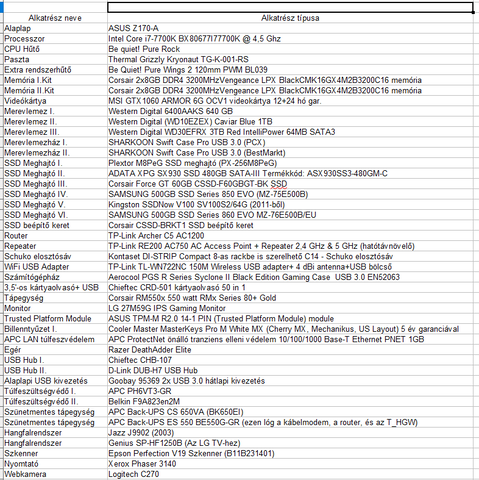Select ADATA XPG SX930 cell
The height and width of the screenshot is (480, 479).
click(x=290, y=173)
